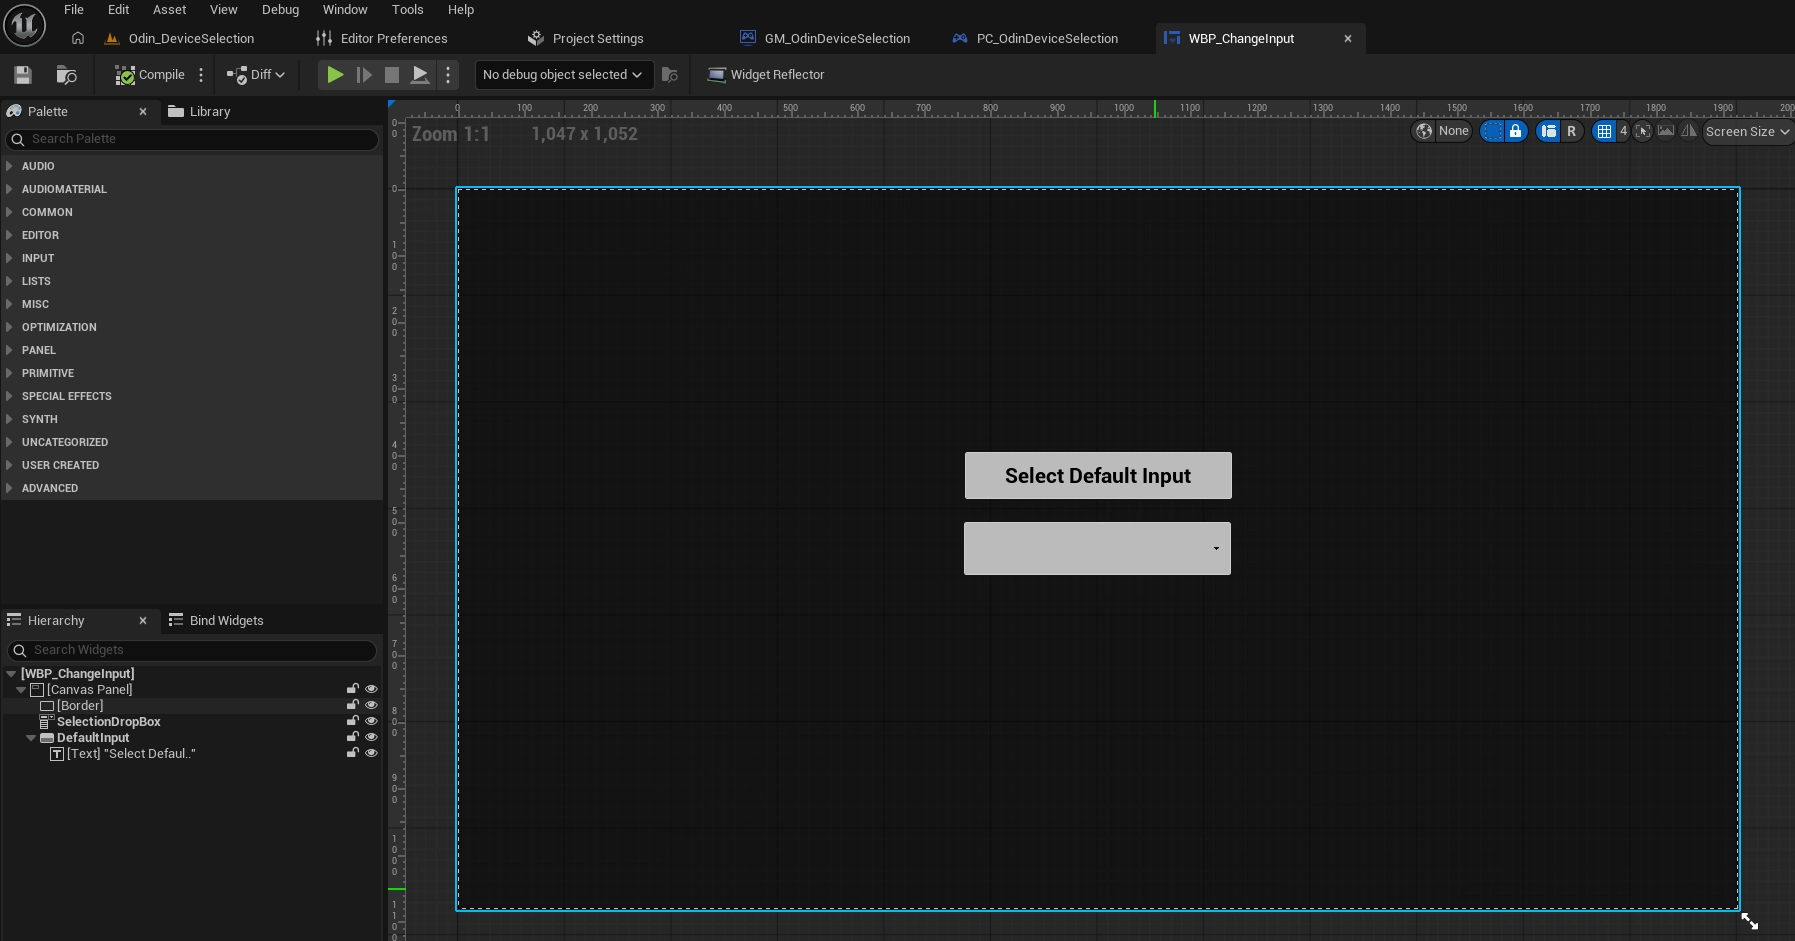Collapse the Canvas Panel tree node
The width and height of the screenshot is (1795, 941).
click(21, 690)
